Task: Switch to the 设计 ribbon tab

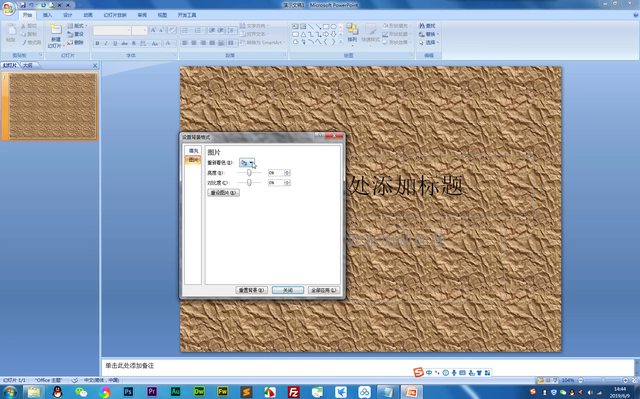Action: tap(68, 15)
